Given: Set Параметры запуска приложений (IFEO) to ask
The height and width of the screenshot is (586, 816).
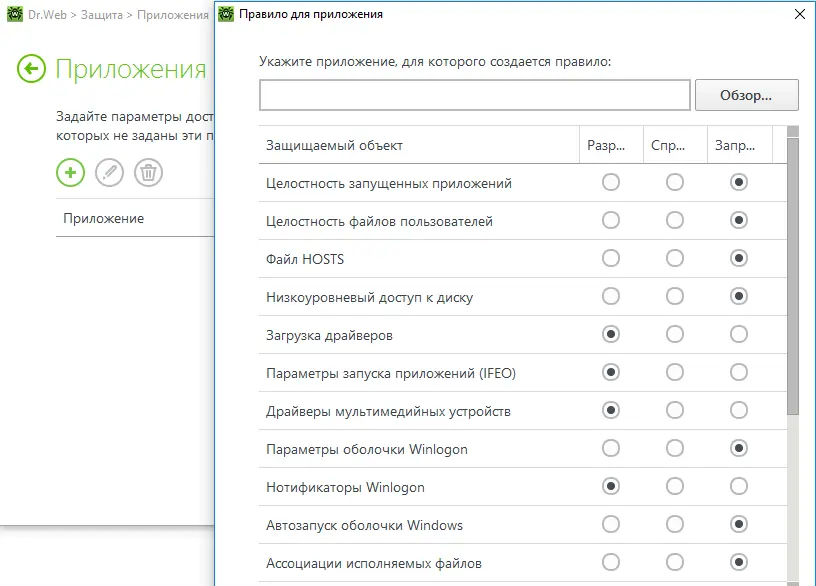Looking at the screenshot, I should [675, 372].
